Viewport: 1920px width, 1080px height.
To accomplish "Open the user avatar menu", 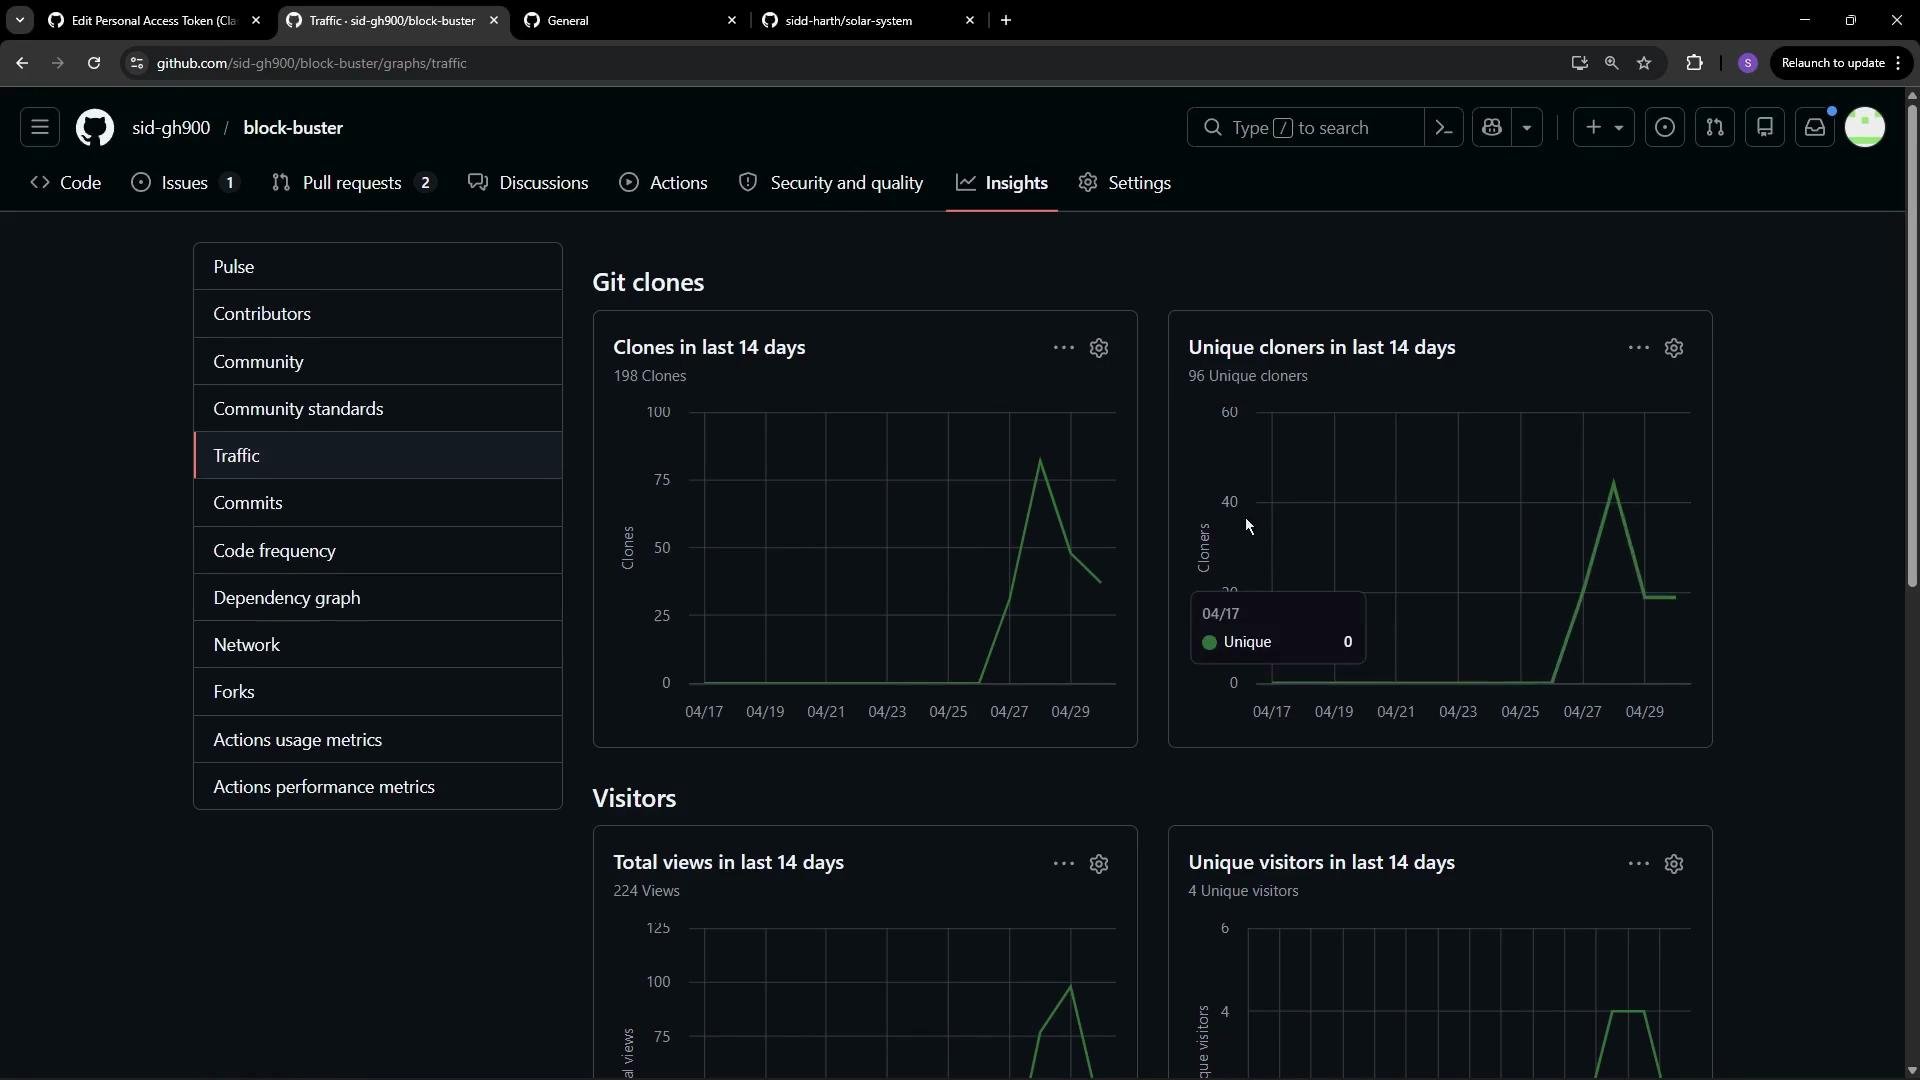I will [x=1865, y=128].
